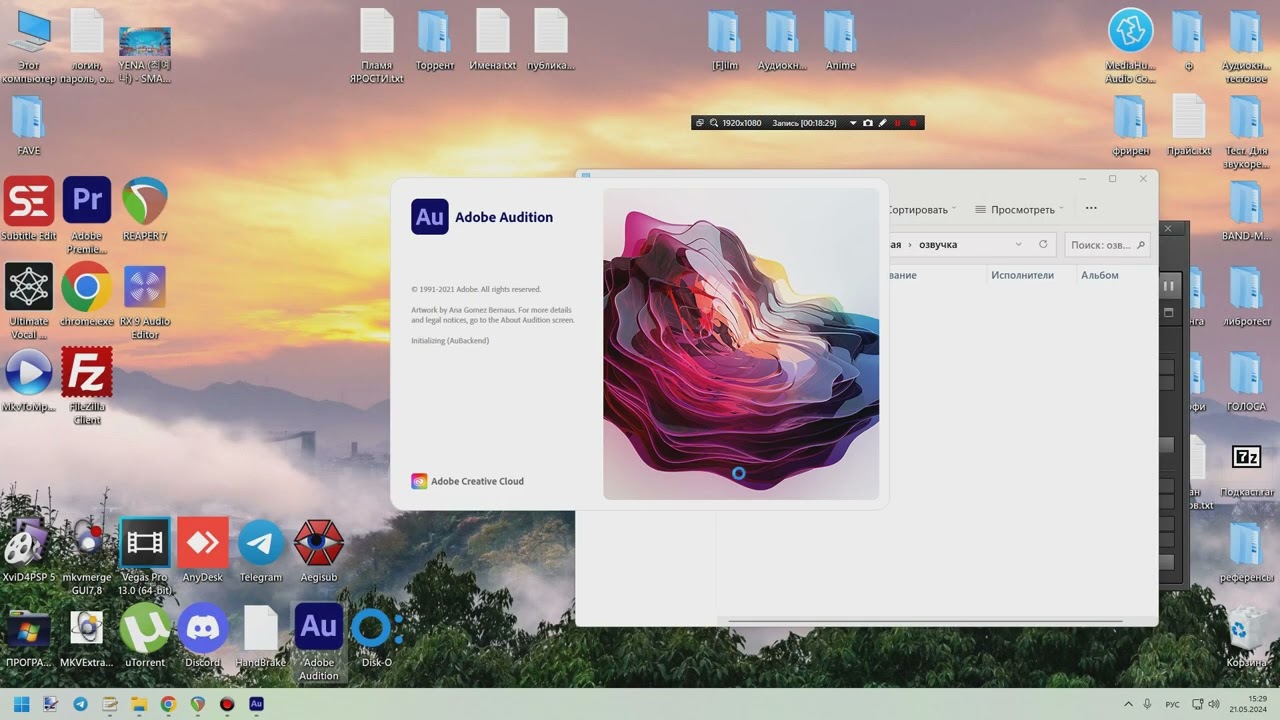
Task: Open the three-dots more options menu in Explorer
Action: (1091, 209)
